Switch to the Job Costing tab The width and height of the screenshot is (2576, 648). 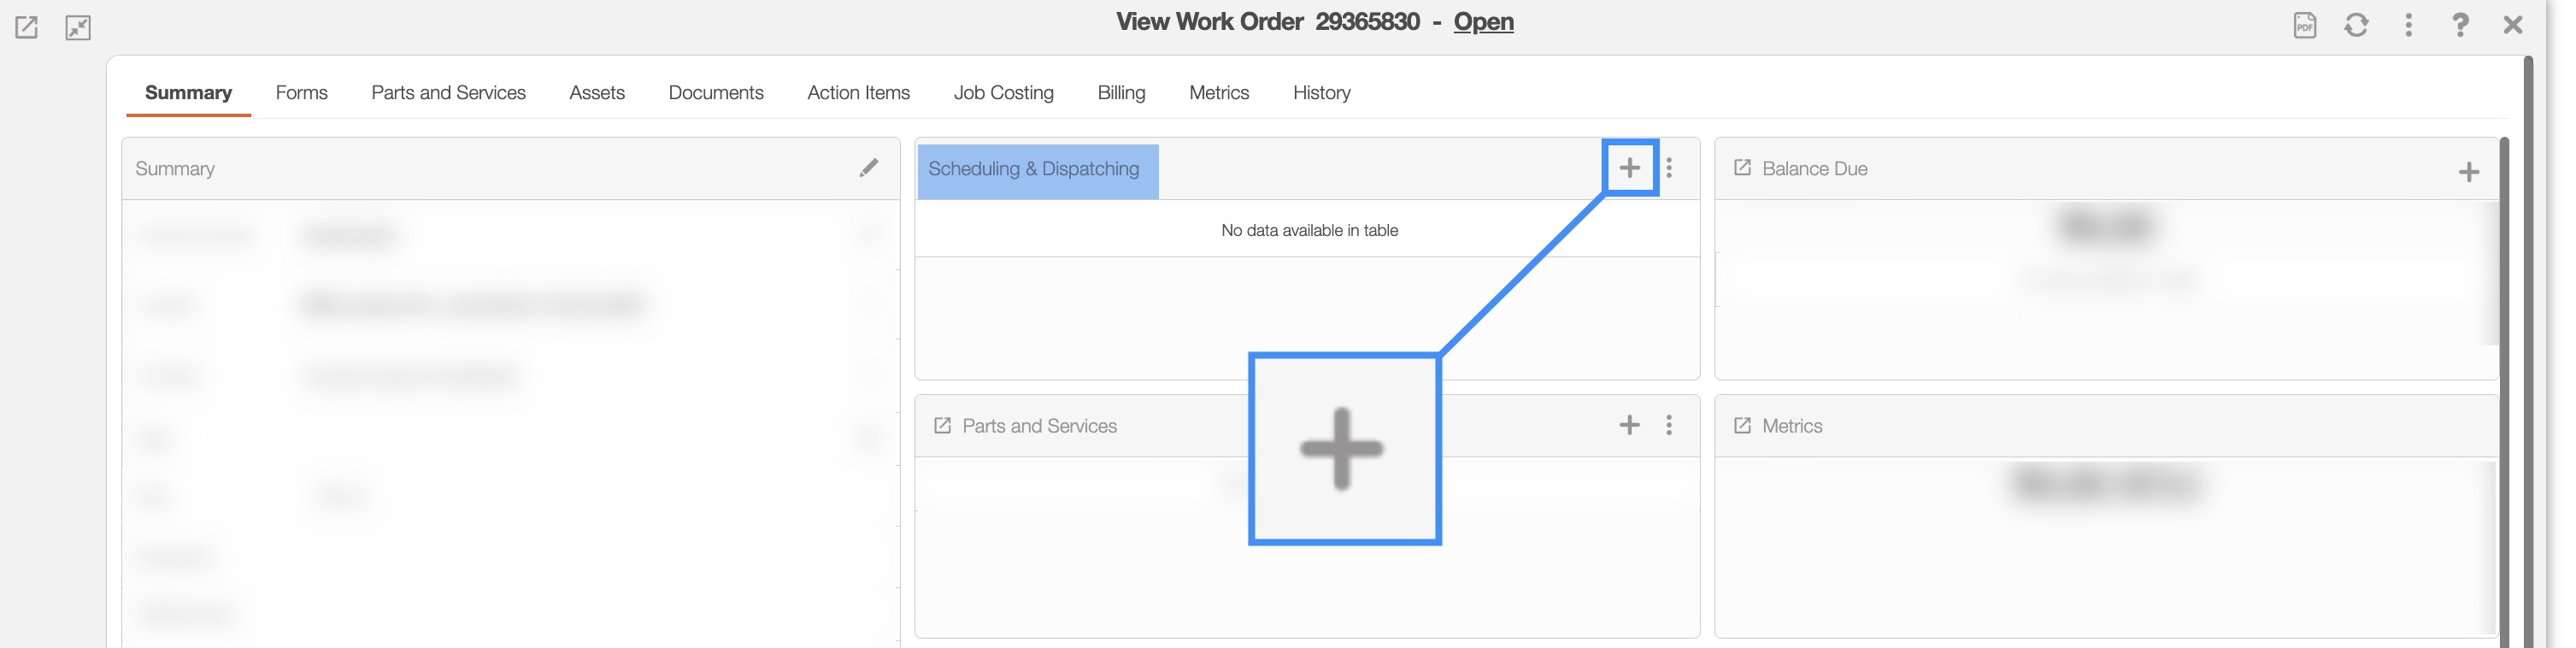point(1003,93)
